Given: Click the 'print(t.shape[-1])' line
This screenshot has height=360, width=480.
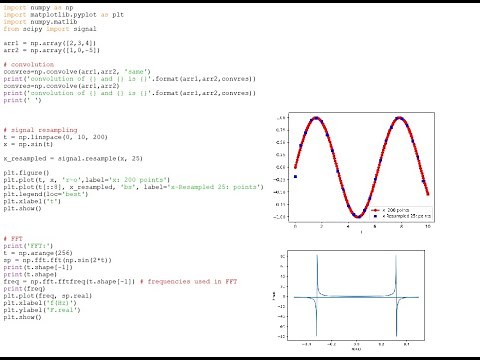Looking at the screenshot, I should click(38, 267).
